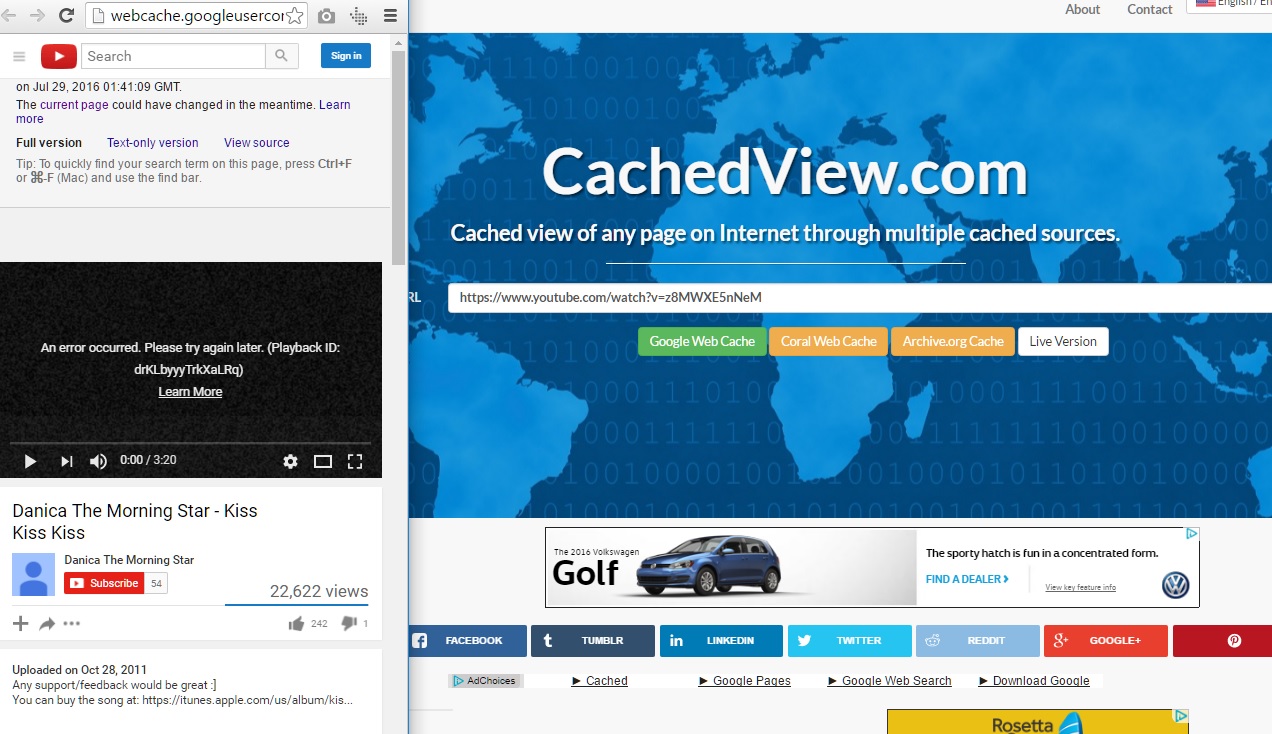Screen dimensions: 1272x734
Task: Open View source of the cached page
Action: click(x=257, y=143)
